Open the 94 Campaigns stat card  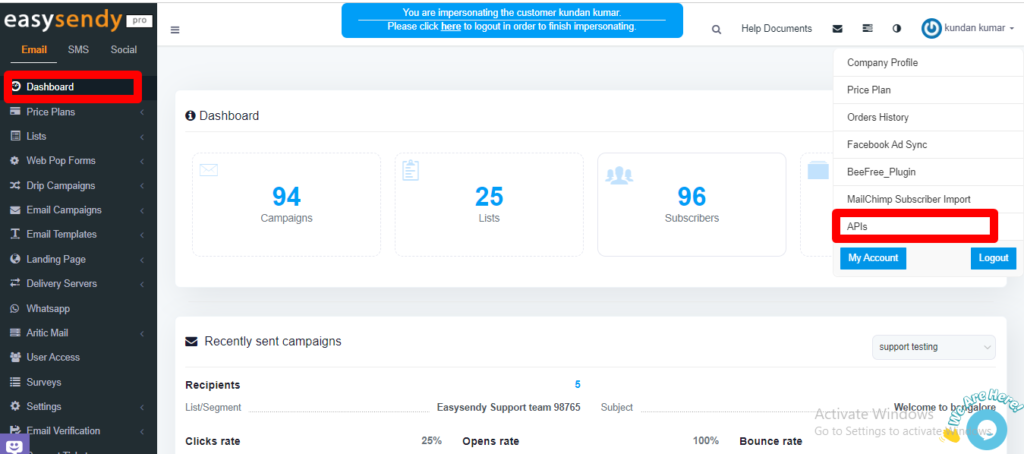[286, 204]
